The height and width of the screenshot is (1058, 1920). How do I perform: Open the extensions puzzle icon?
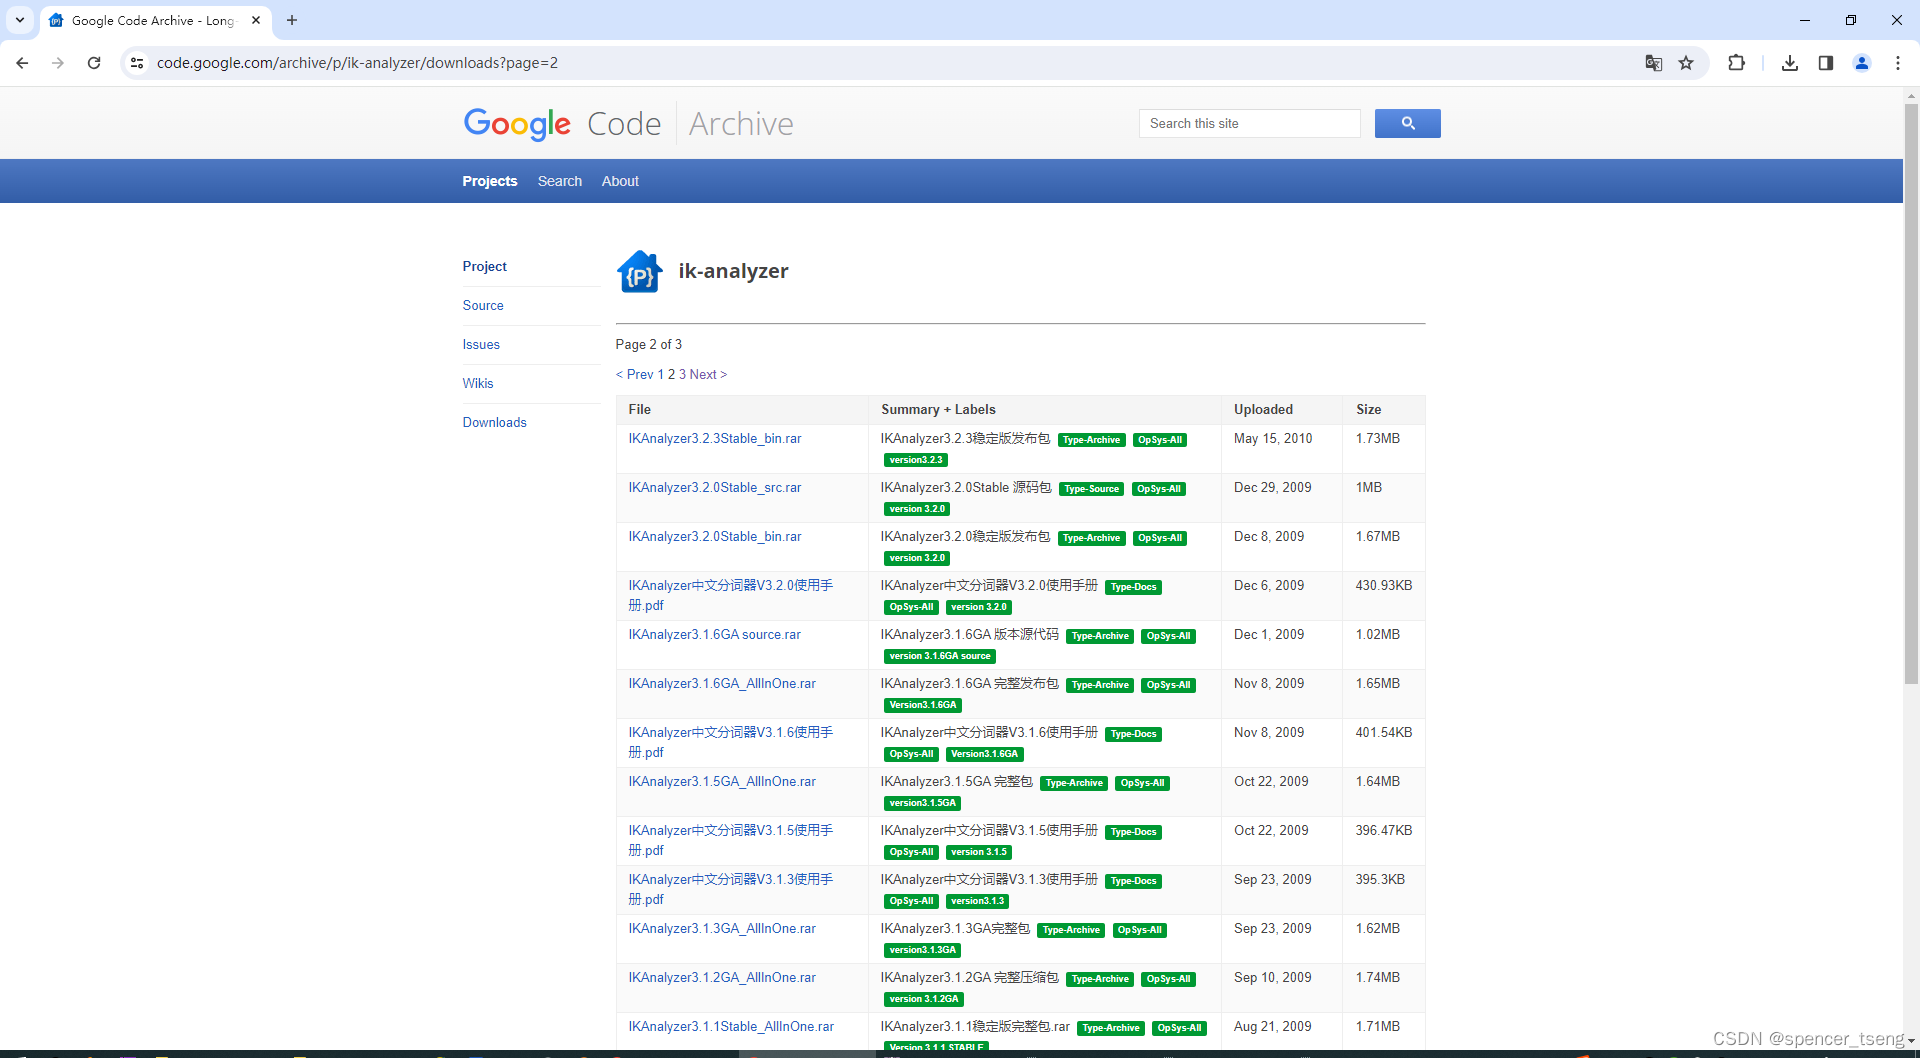pyautogui.click(x=1737, y=62)
